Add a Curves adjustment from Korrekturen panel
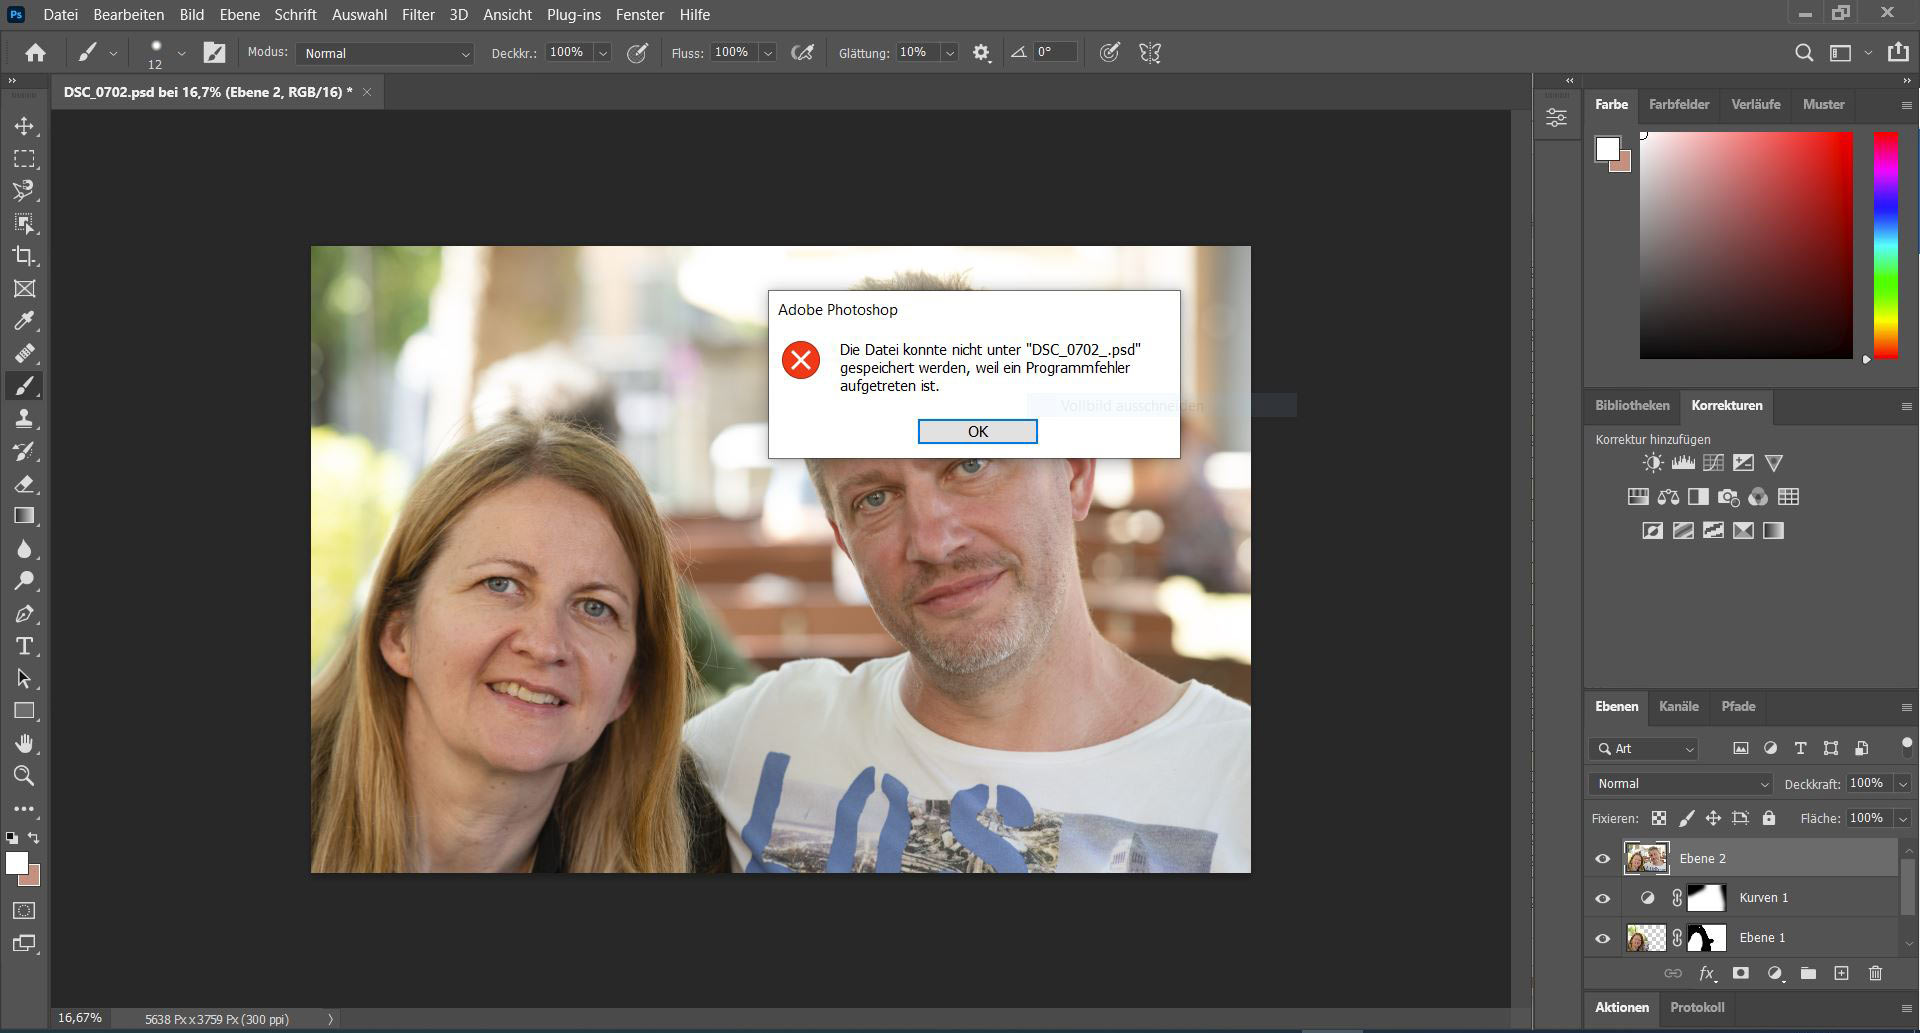The image size is (1920, 1033). (x=1713, y=463)
